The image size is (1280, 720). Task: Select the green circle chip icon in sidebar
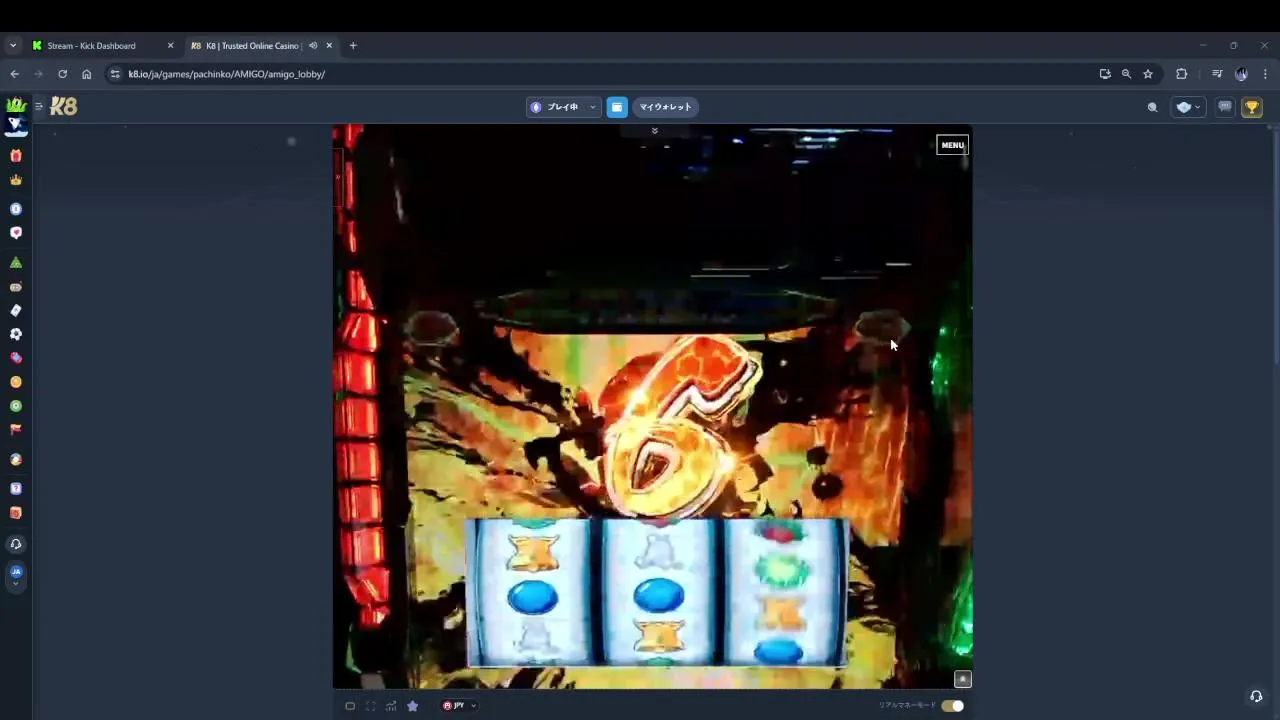tap(16, 406)
